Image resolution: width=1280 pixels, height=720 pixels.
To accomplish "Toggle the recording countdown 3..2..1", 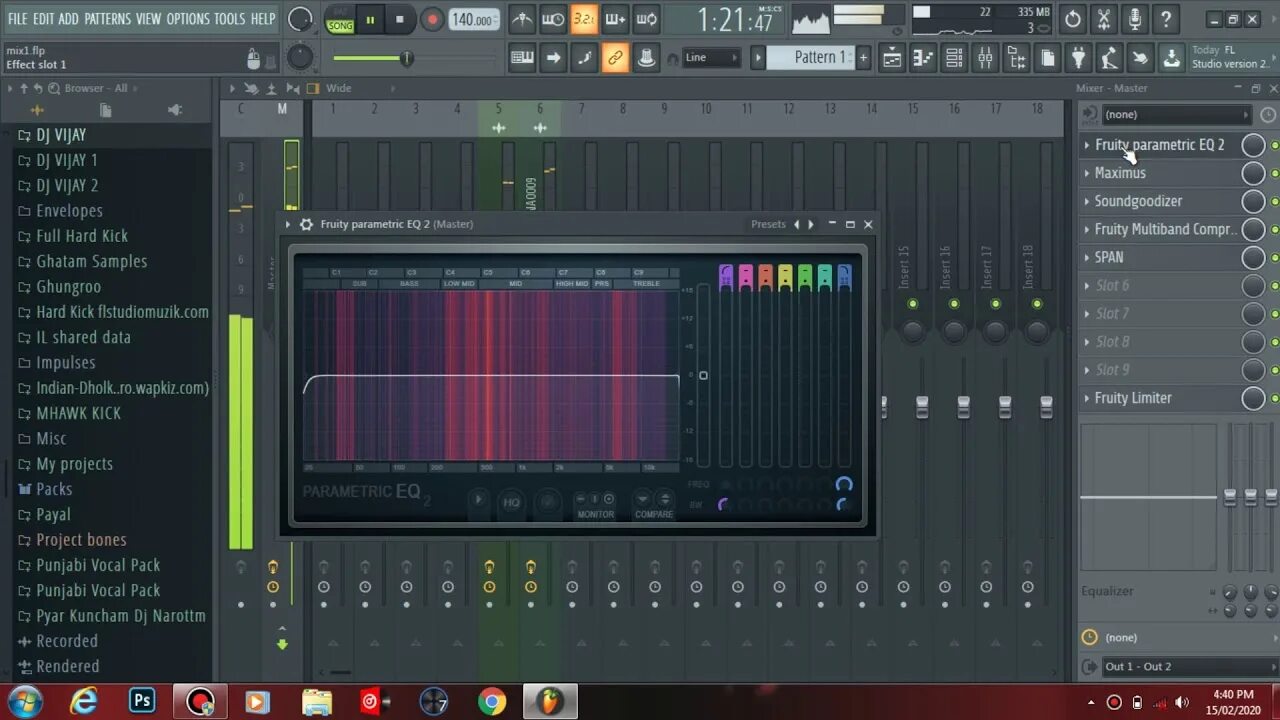I will [x=583, y=17].
